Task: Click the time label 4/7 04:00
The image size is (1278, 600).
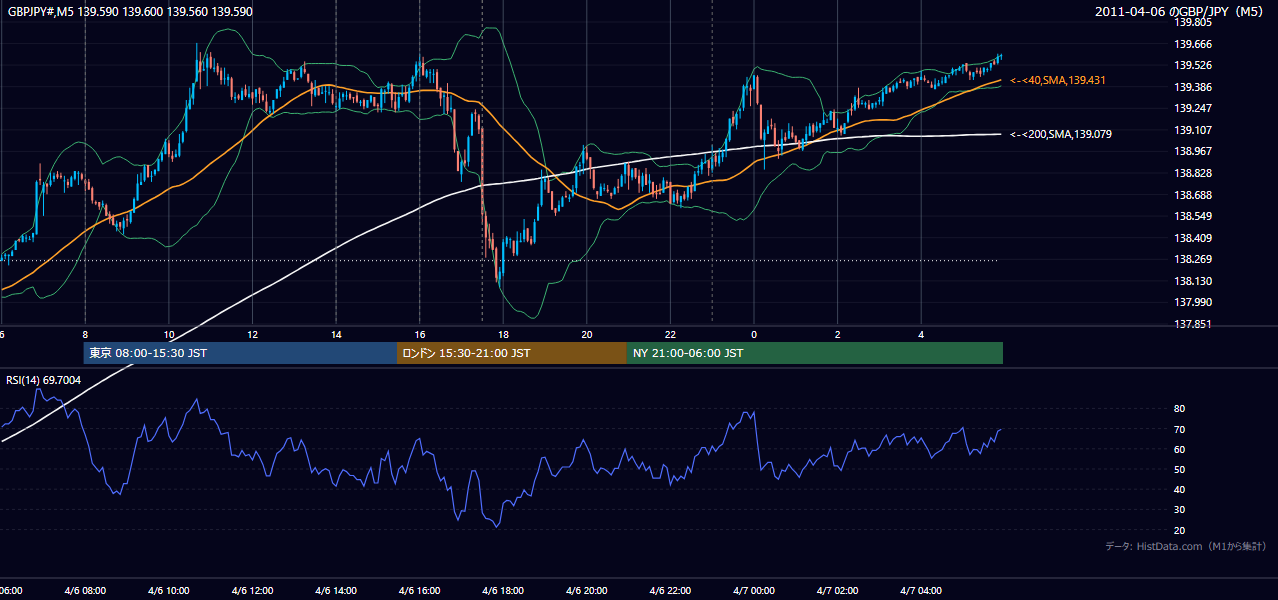Action: (922, 591)
